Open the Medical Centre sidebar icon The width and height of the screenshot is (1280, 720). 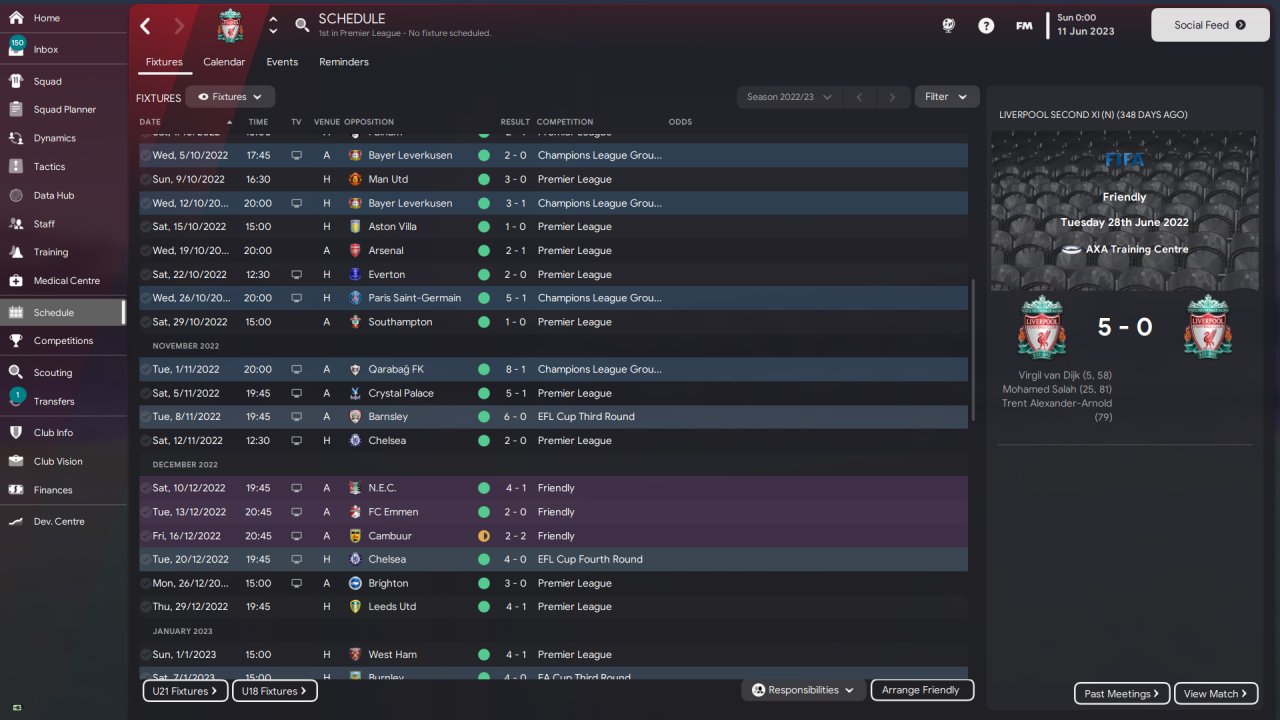pyautogui.click(x=16, y=281)
